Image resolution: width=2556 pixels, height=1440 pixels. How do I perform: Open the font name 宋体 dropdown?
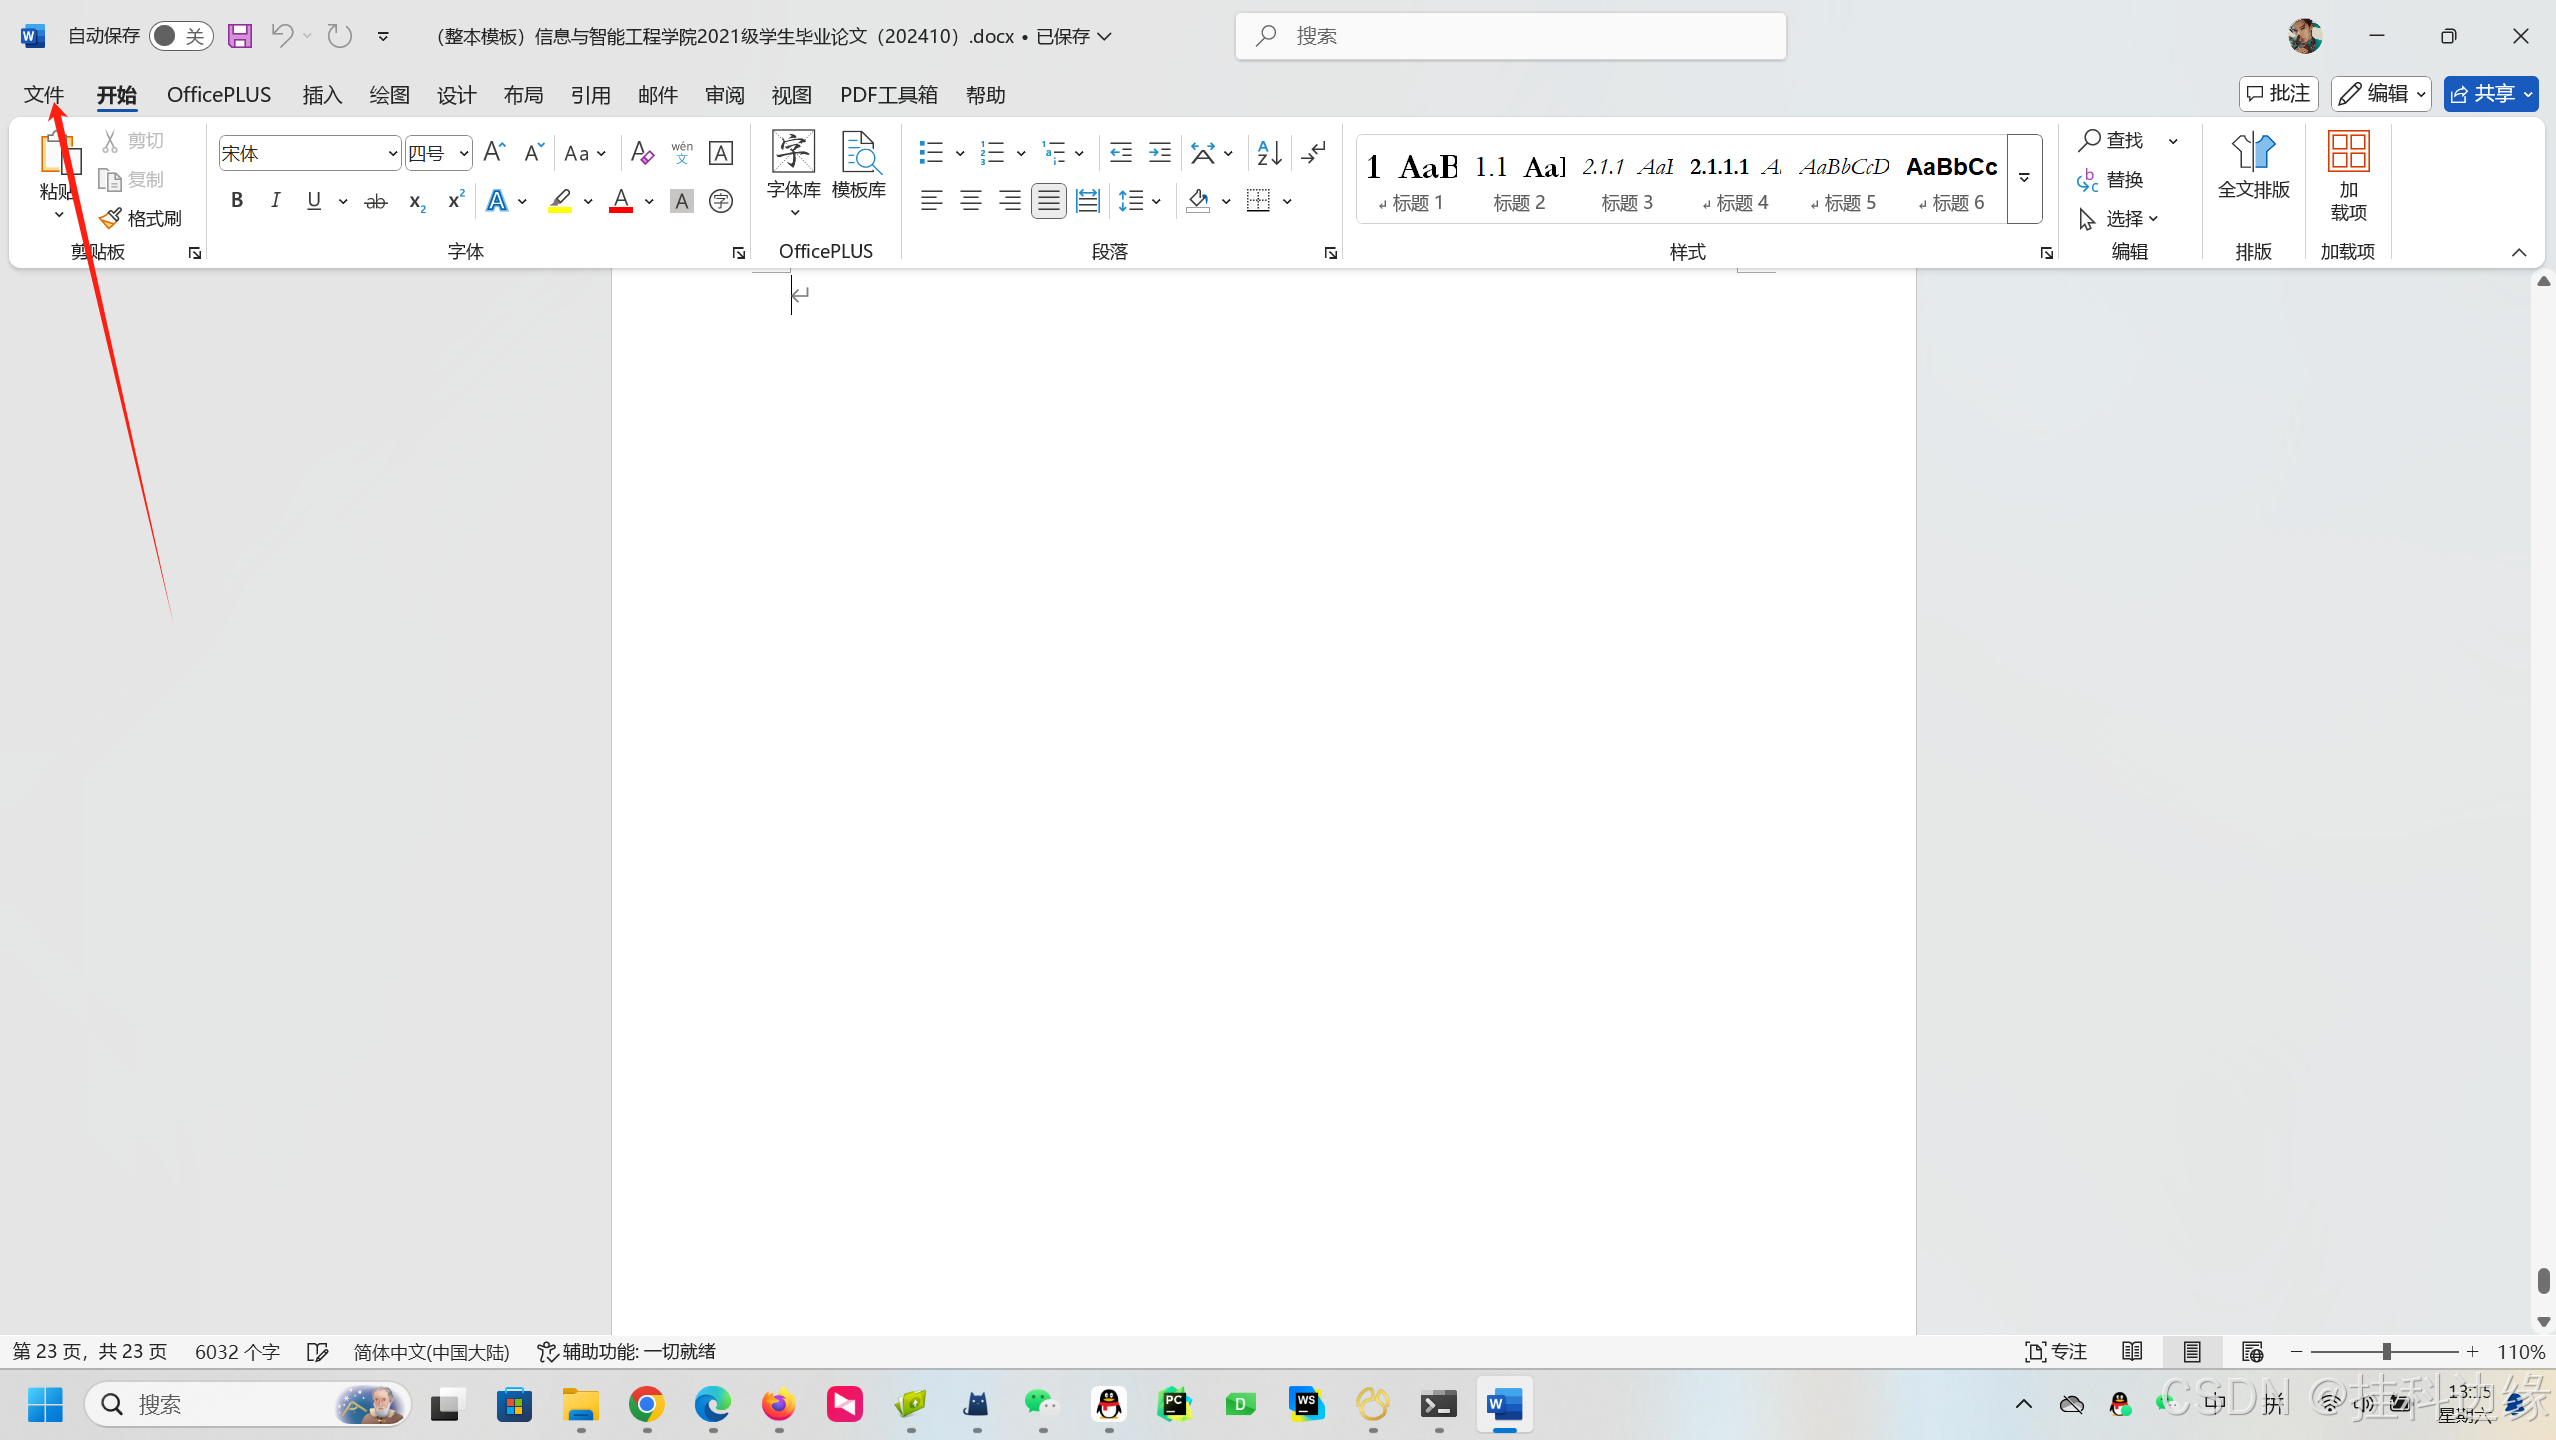tap(392, 154)
